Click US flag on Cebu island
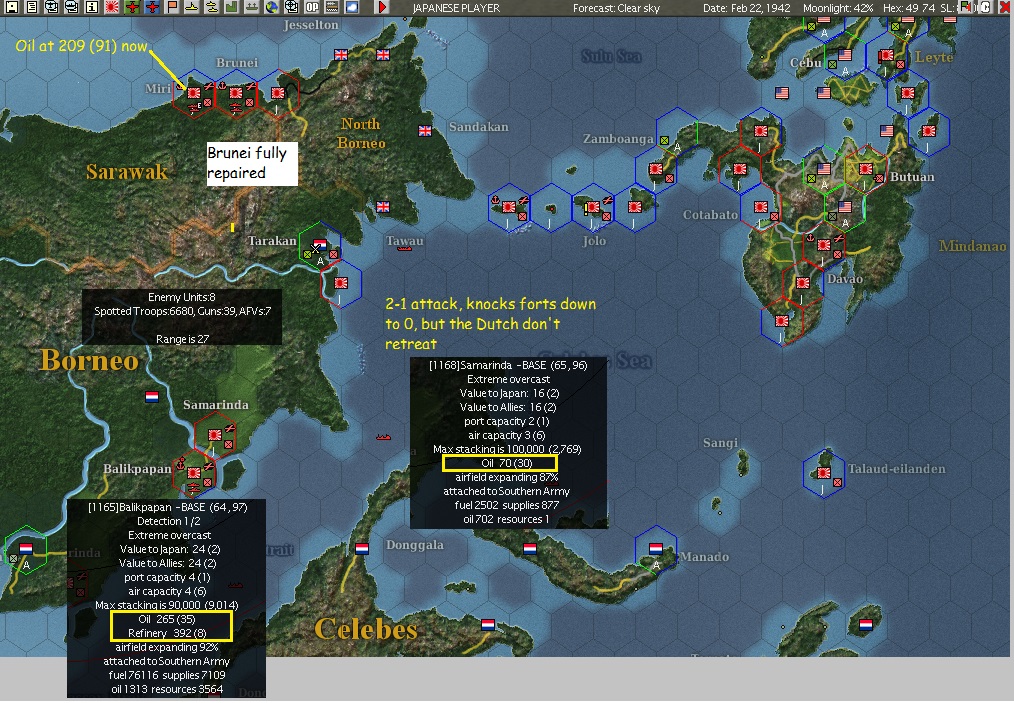1014x703 pixels. coord(845,55)
